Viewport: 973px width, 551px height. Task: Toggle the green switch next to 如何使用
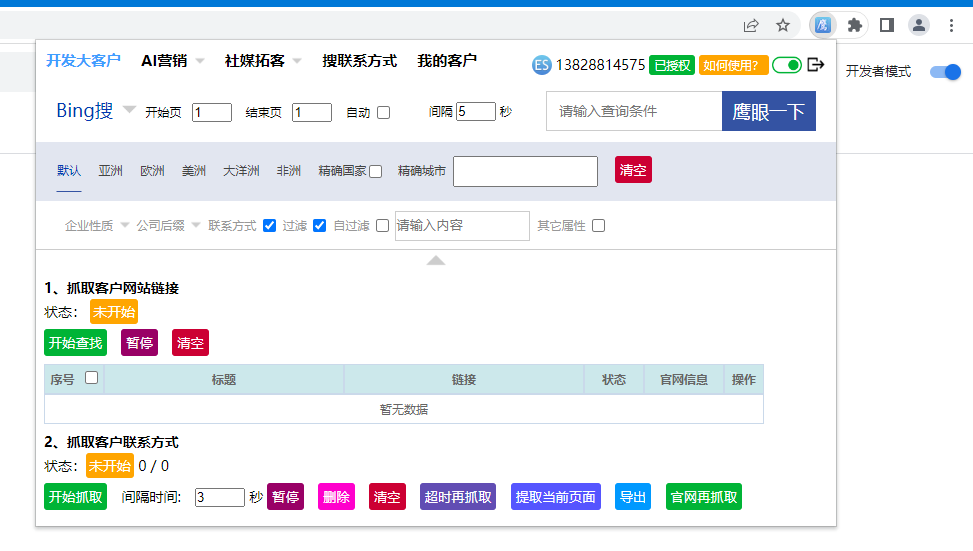tap(787, 65)
